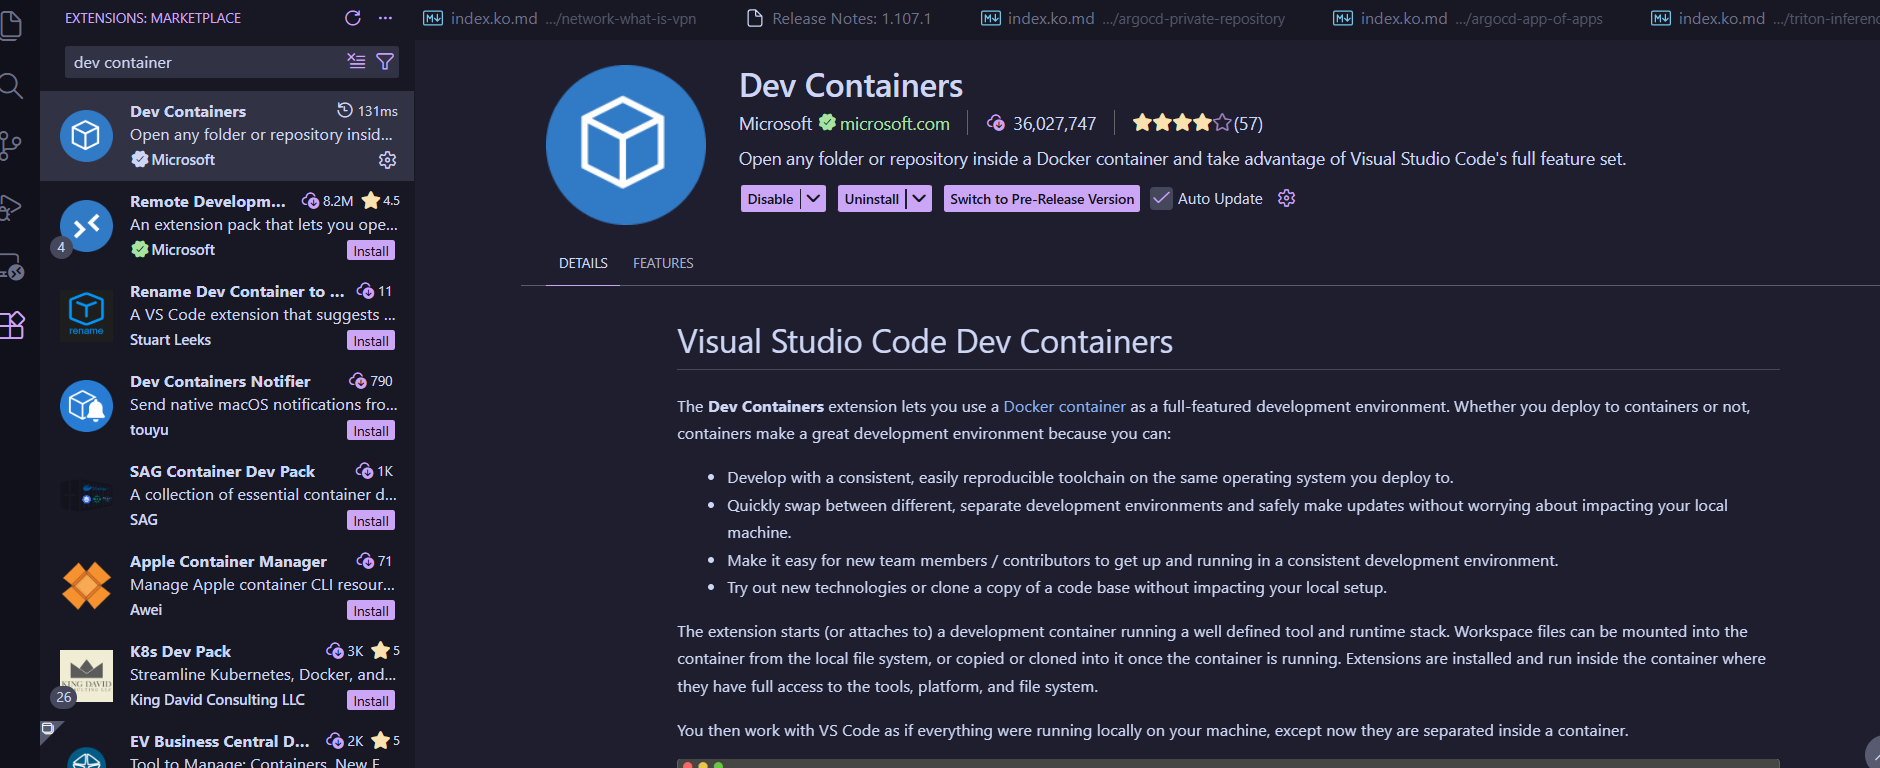1880x768 pixels.
Task: Open index.ko.md argocd-app-of-apps tab
Action: point(1468,18)
